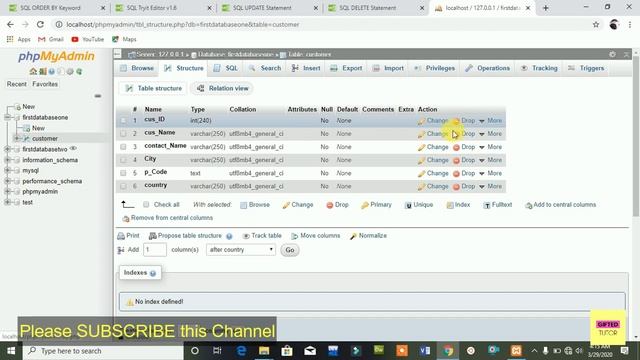The image size is (640, 360).
Task: Tick checkbox for country row
Action: pos(123,186)
